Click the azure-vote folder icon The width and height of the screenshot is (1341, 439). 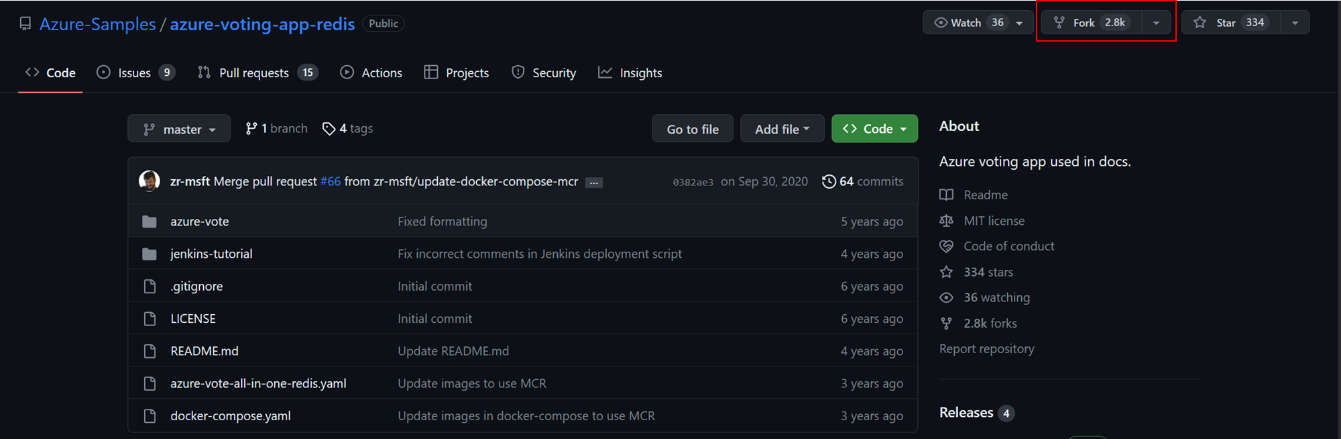[x=149, y=222]
